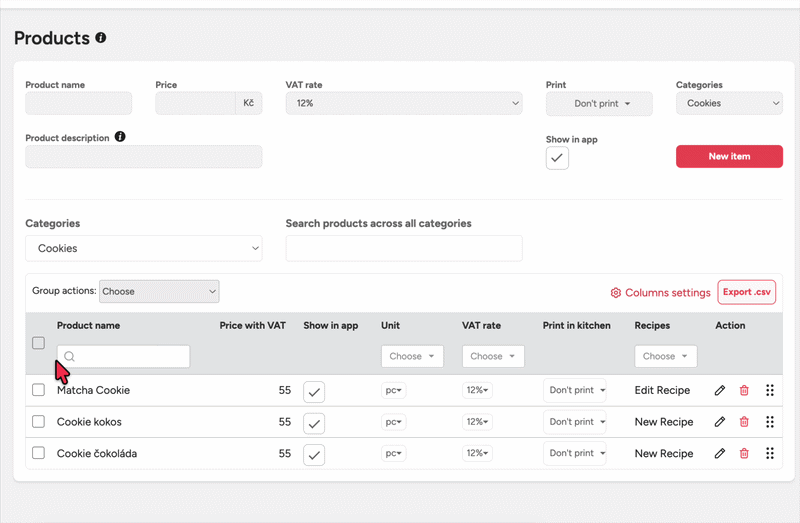Open Print in kitchen dropdown for Cookie kokos
The image size is (800, 523).
[x=575, y=422]
